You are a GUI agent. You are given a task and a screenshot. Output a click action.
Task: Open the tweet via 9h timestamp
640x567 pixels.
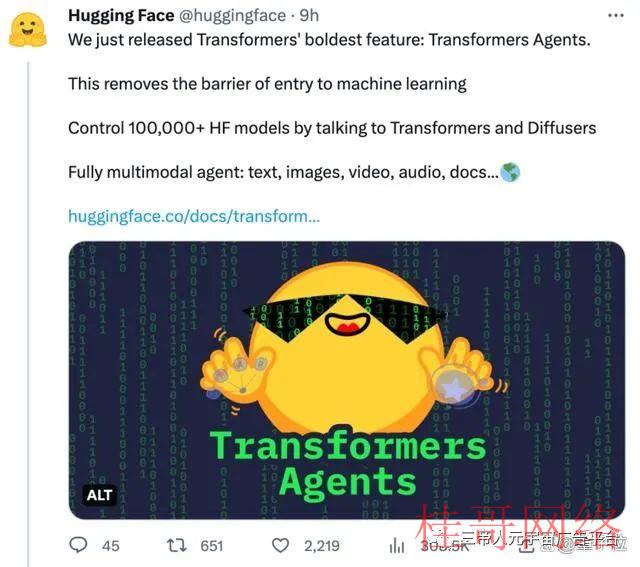coord(309,16)
